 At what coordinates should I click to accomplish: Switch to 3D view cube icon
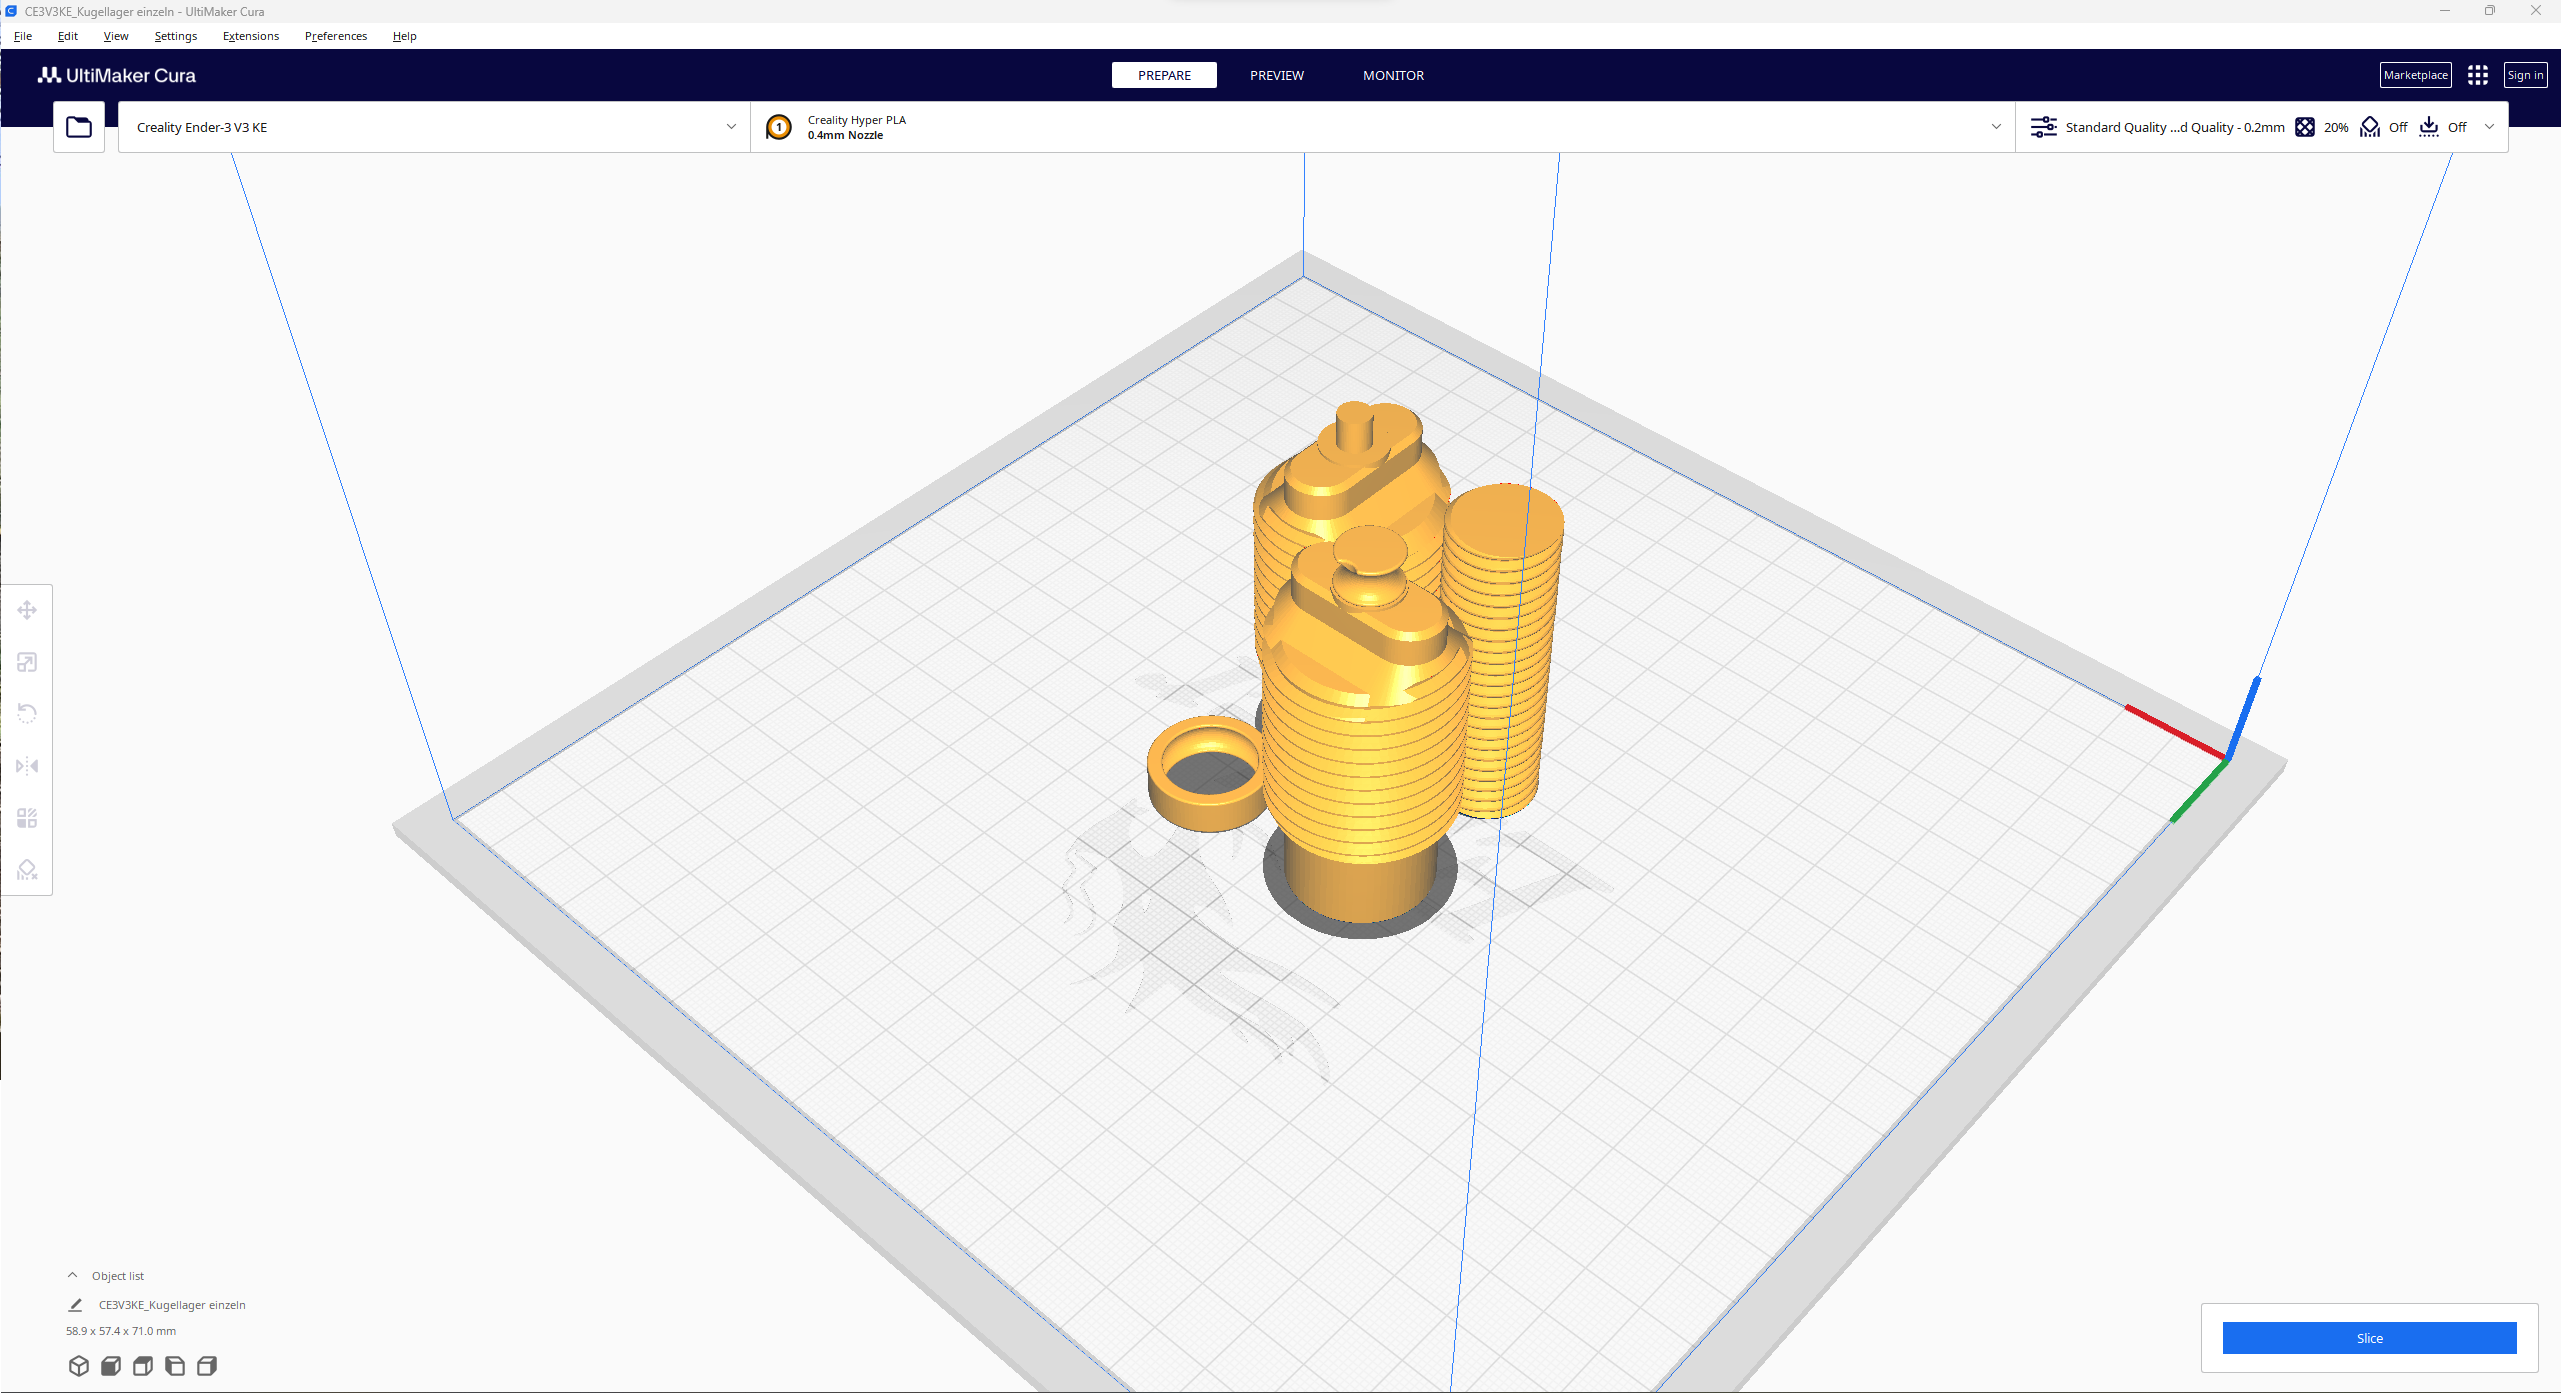79,1366
